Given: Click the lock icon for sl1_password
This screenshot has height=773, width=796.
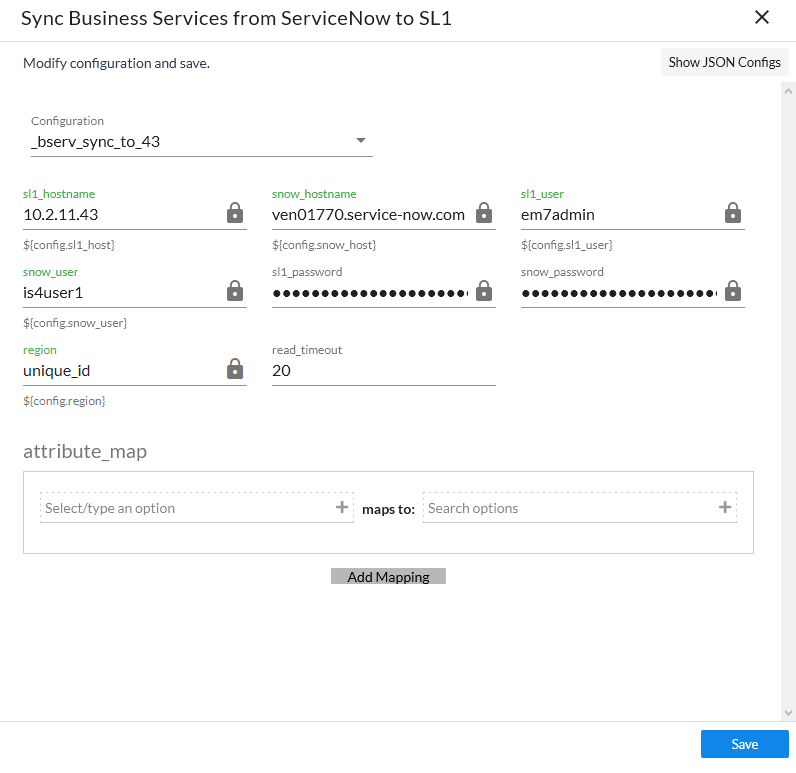Looking at the screenshot, I should pyautogui.click(x=483, y=291).
